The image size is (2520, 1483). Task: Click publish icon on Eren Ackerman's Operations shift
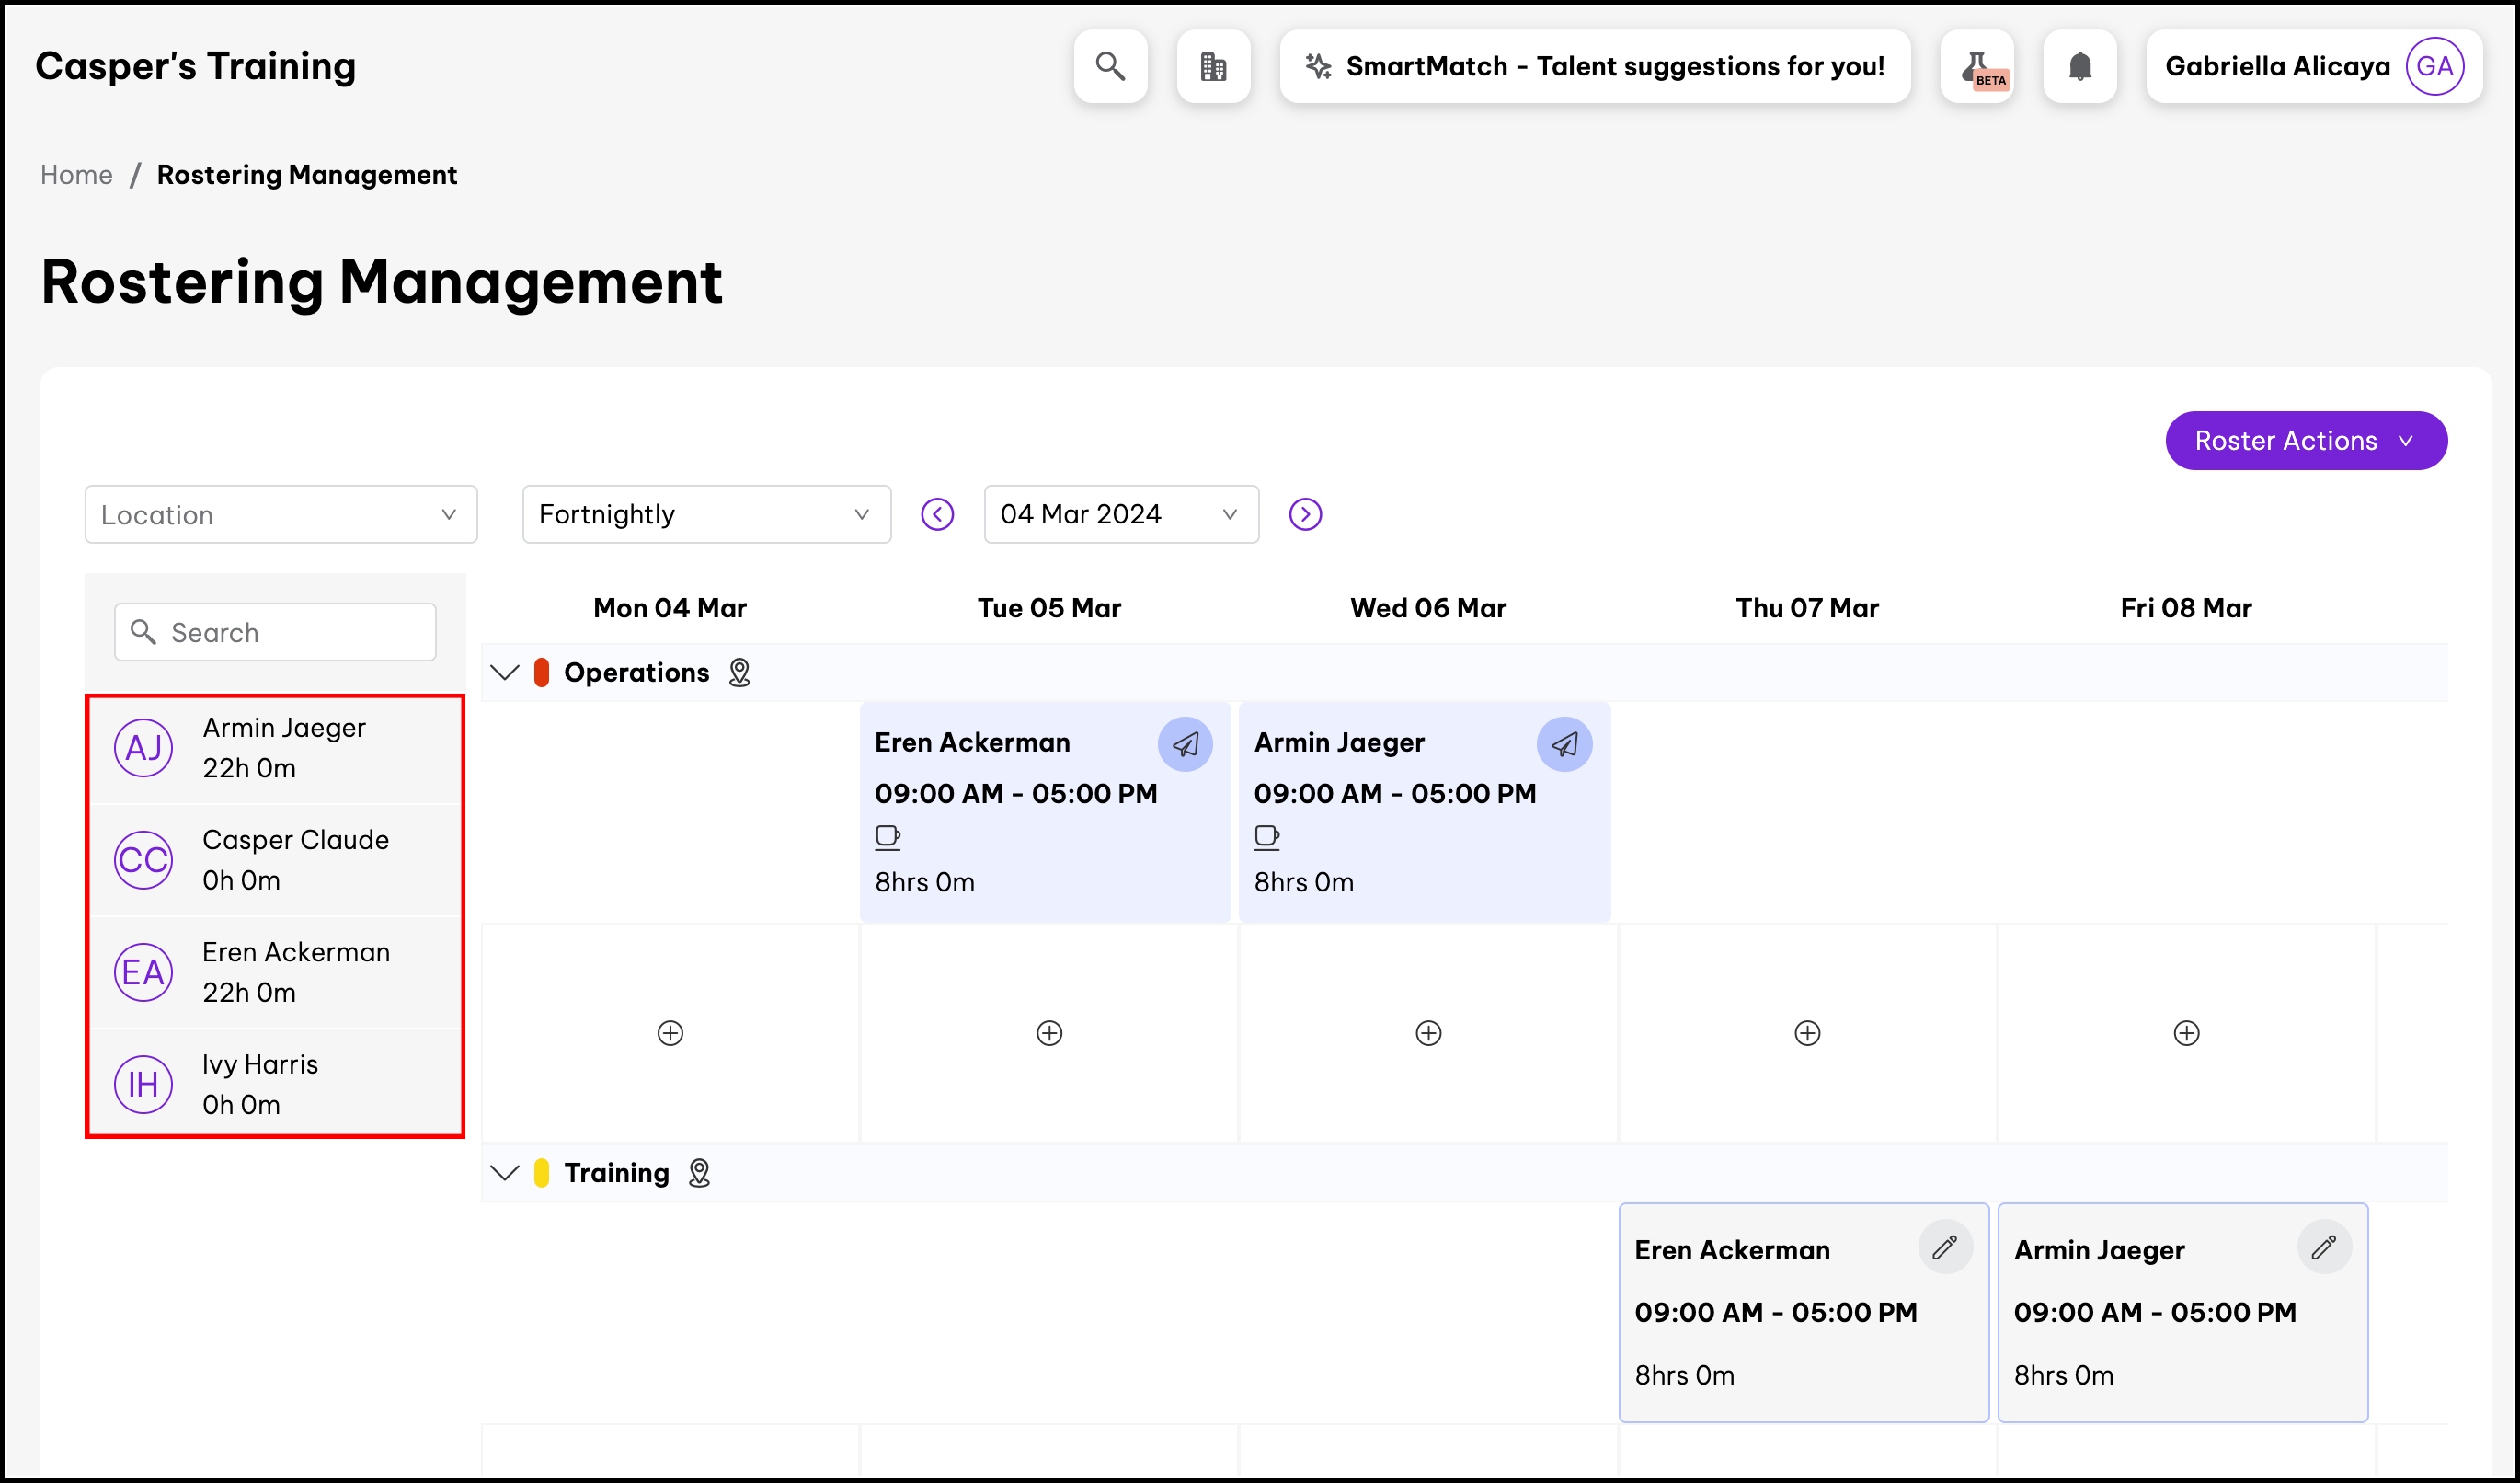[1185, 744]
